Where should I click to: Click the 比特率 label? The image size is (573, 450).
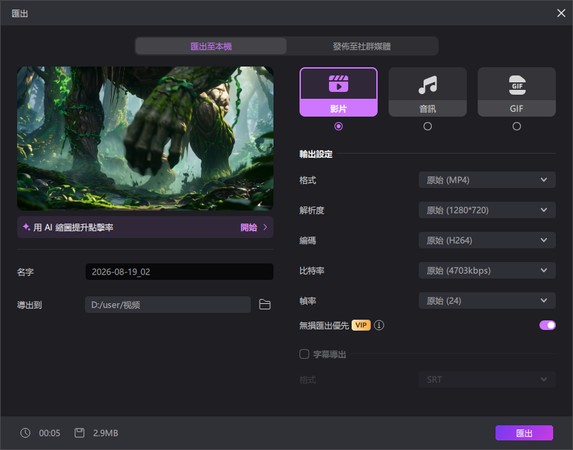coord(312,271)
